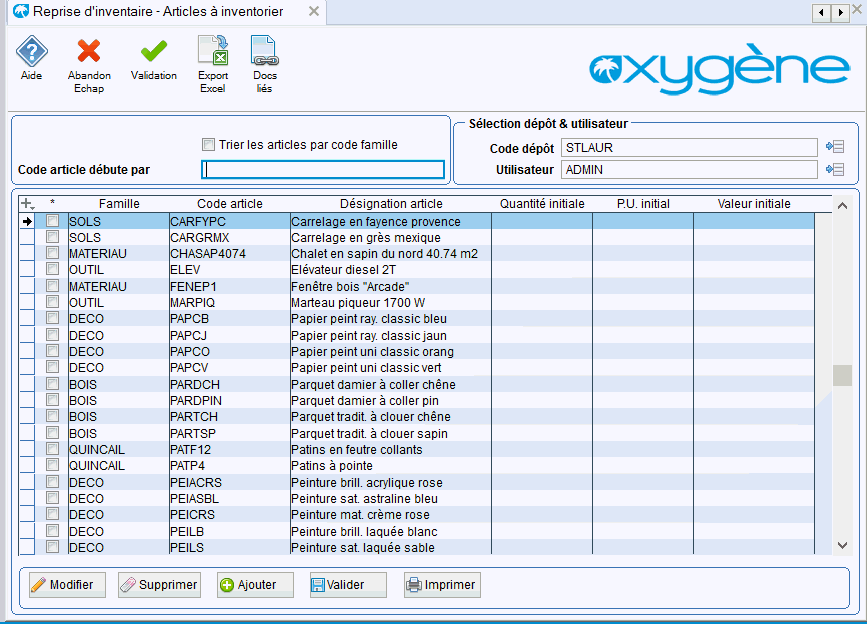The image size is (867, 624).
Task: Check the box for article CARGRMX
Action: 52,238
